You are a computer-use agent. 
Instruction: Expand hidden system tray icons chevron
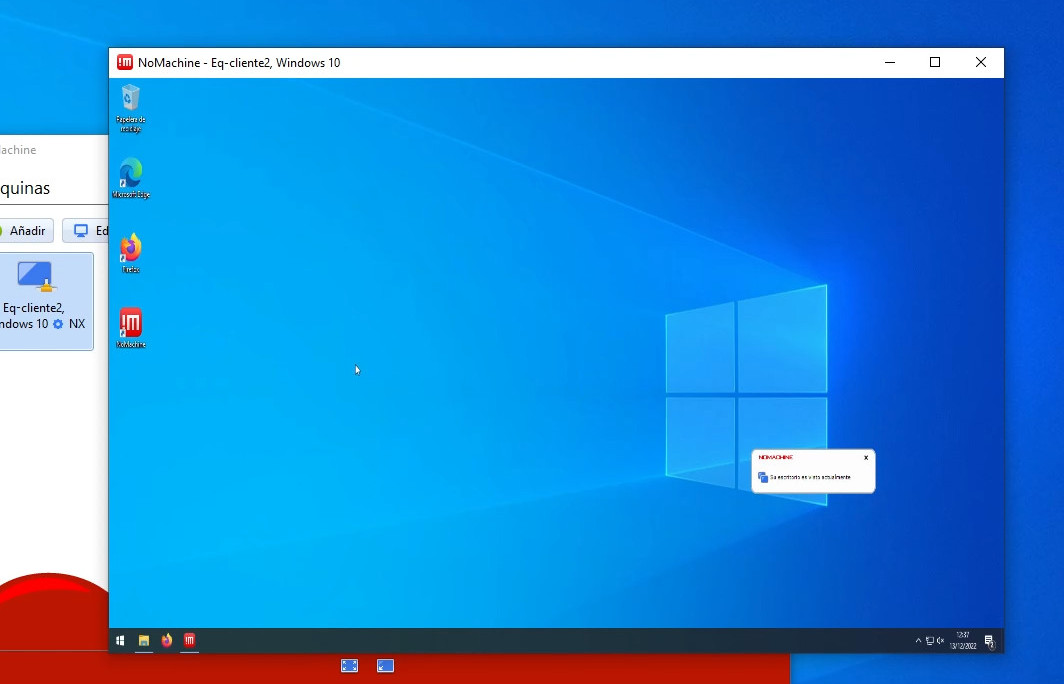(x=918, y=641)
